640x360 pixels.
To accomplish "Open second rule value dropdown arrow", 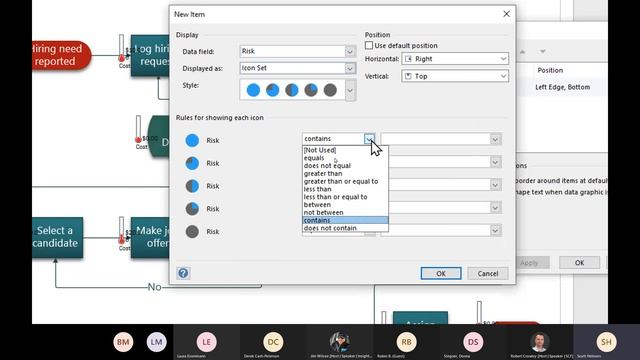I will 495,162.
